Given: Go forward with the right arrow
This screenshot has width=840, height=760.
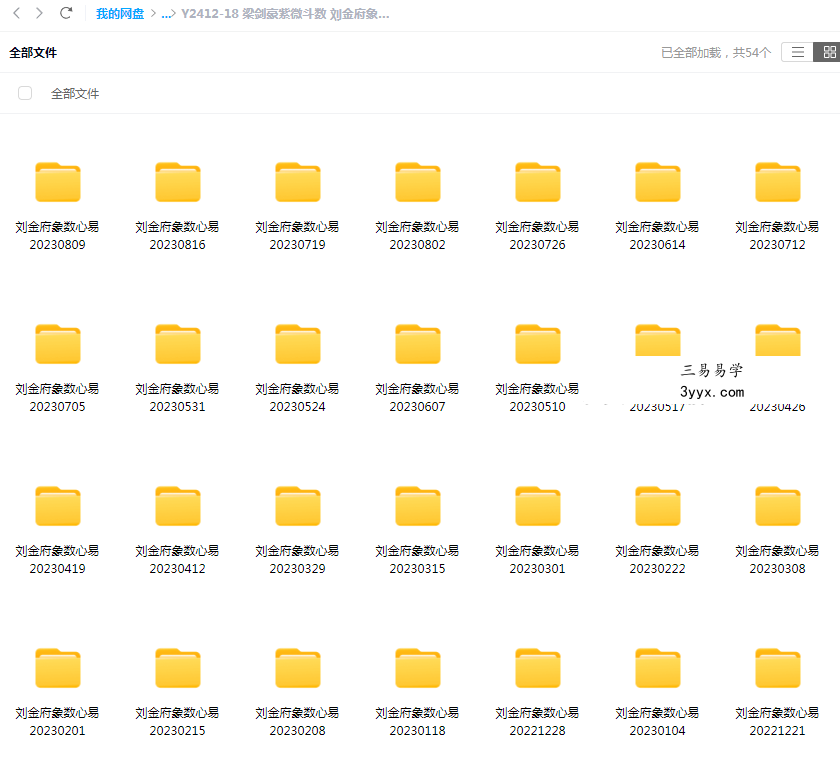Looking at the screenshot, I should pos(39,13).
